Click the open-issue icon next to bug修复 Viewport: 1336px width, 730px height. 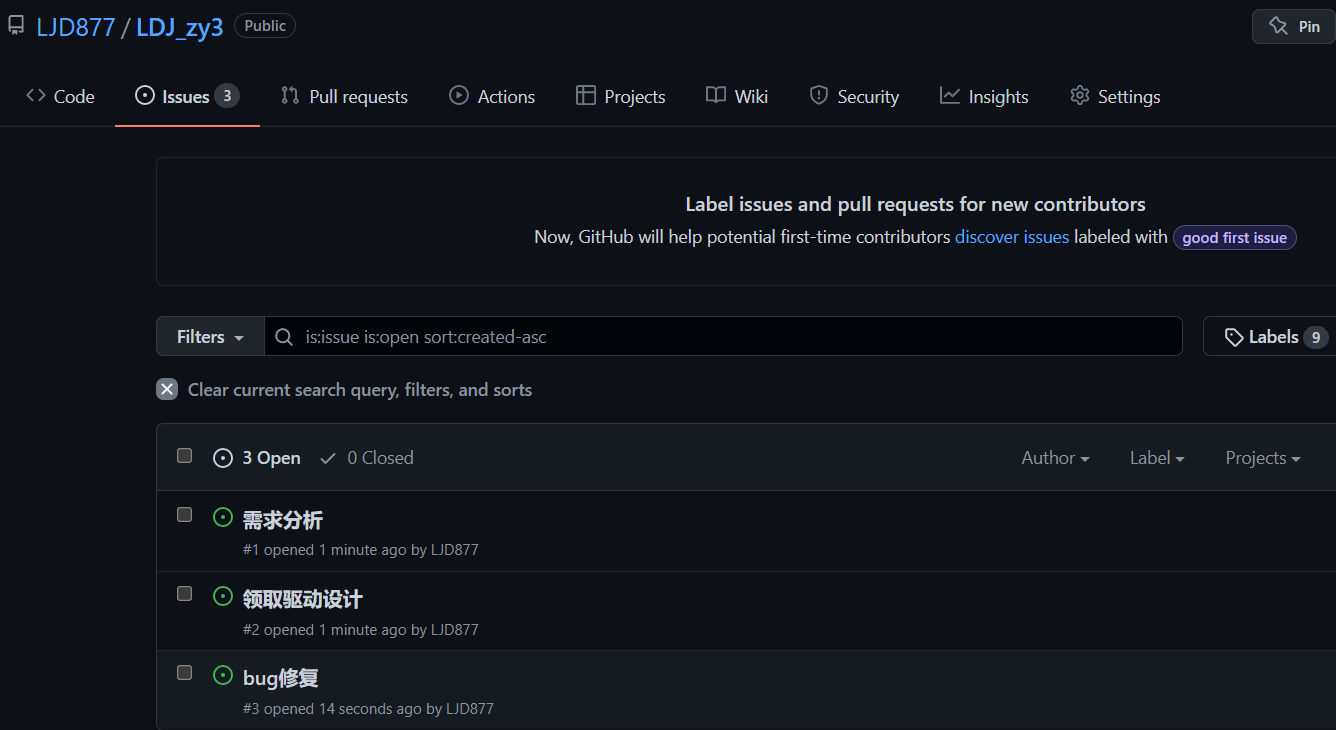223,675
